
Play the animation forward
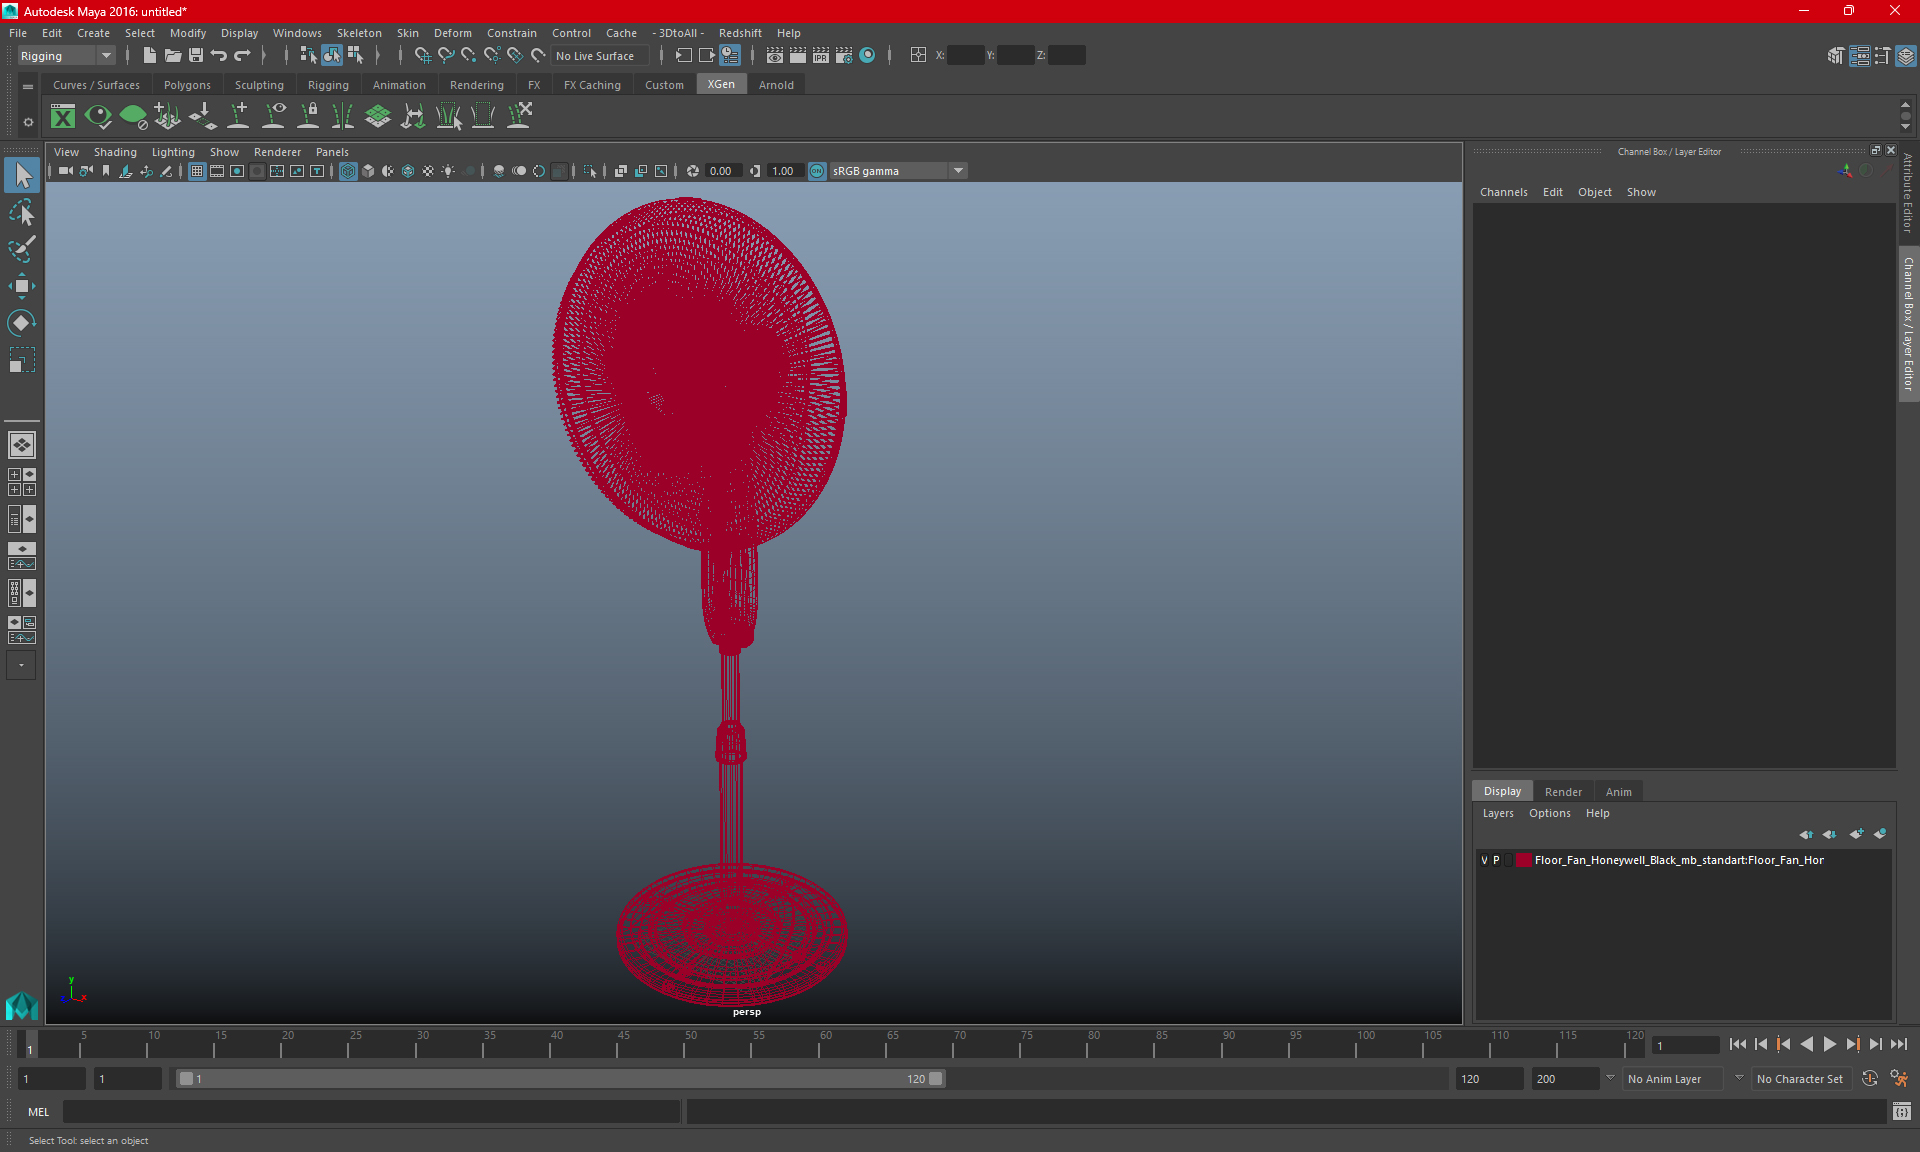point(1830,1044)
